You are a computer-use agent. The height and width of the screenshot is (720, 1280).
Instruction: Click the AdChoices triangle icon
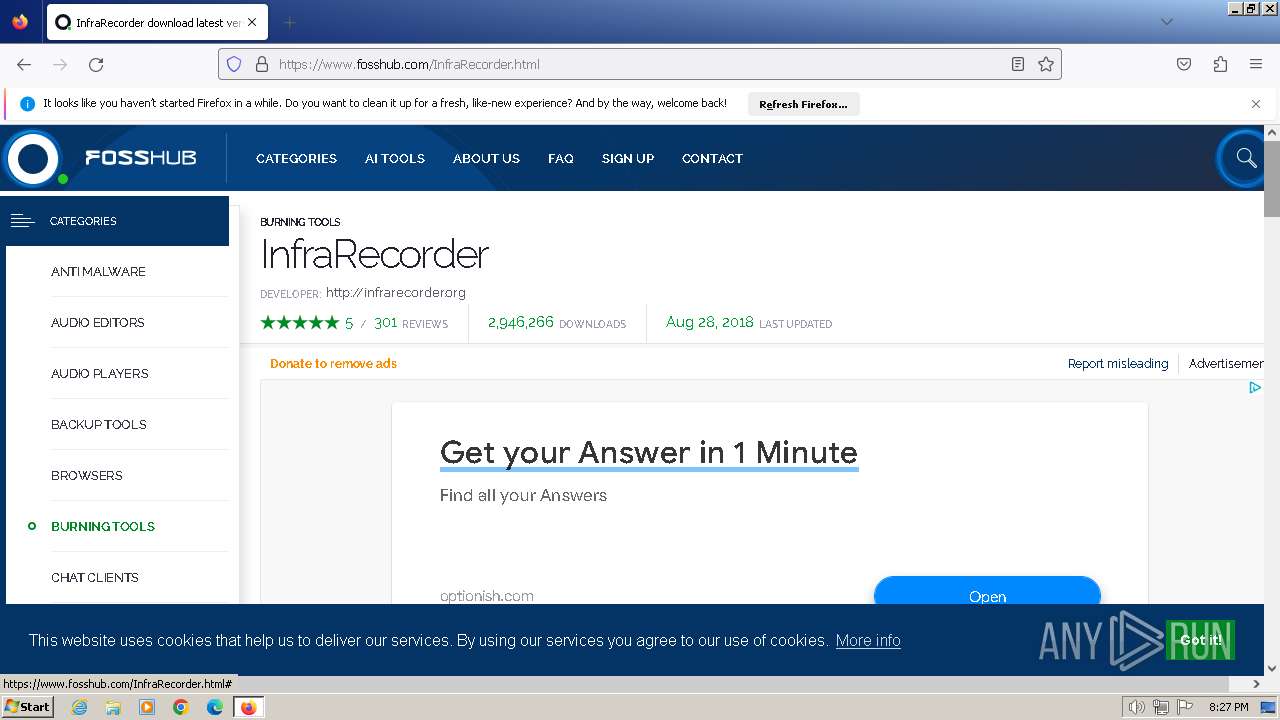1255,387
